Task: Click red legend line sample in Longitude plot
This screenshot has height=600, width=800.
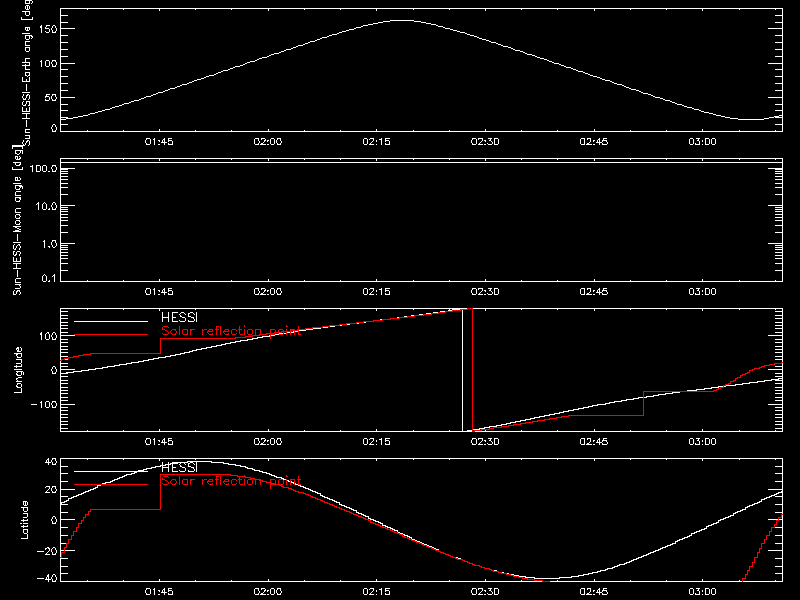Action: tap(111, 335)
